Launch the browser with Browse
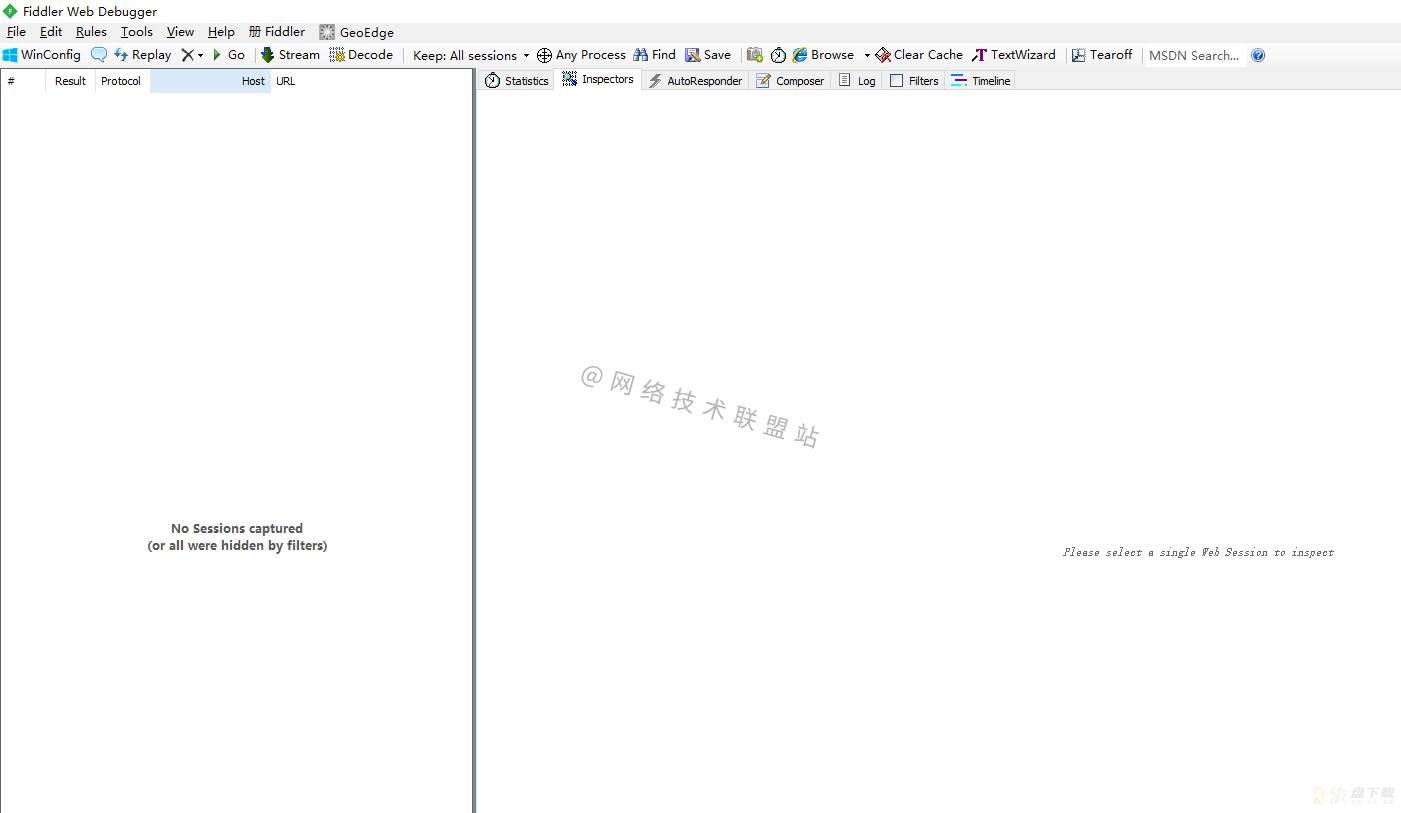This screenshot has width=1401, height=813. point(823,55)
